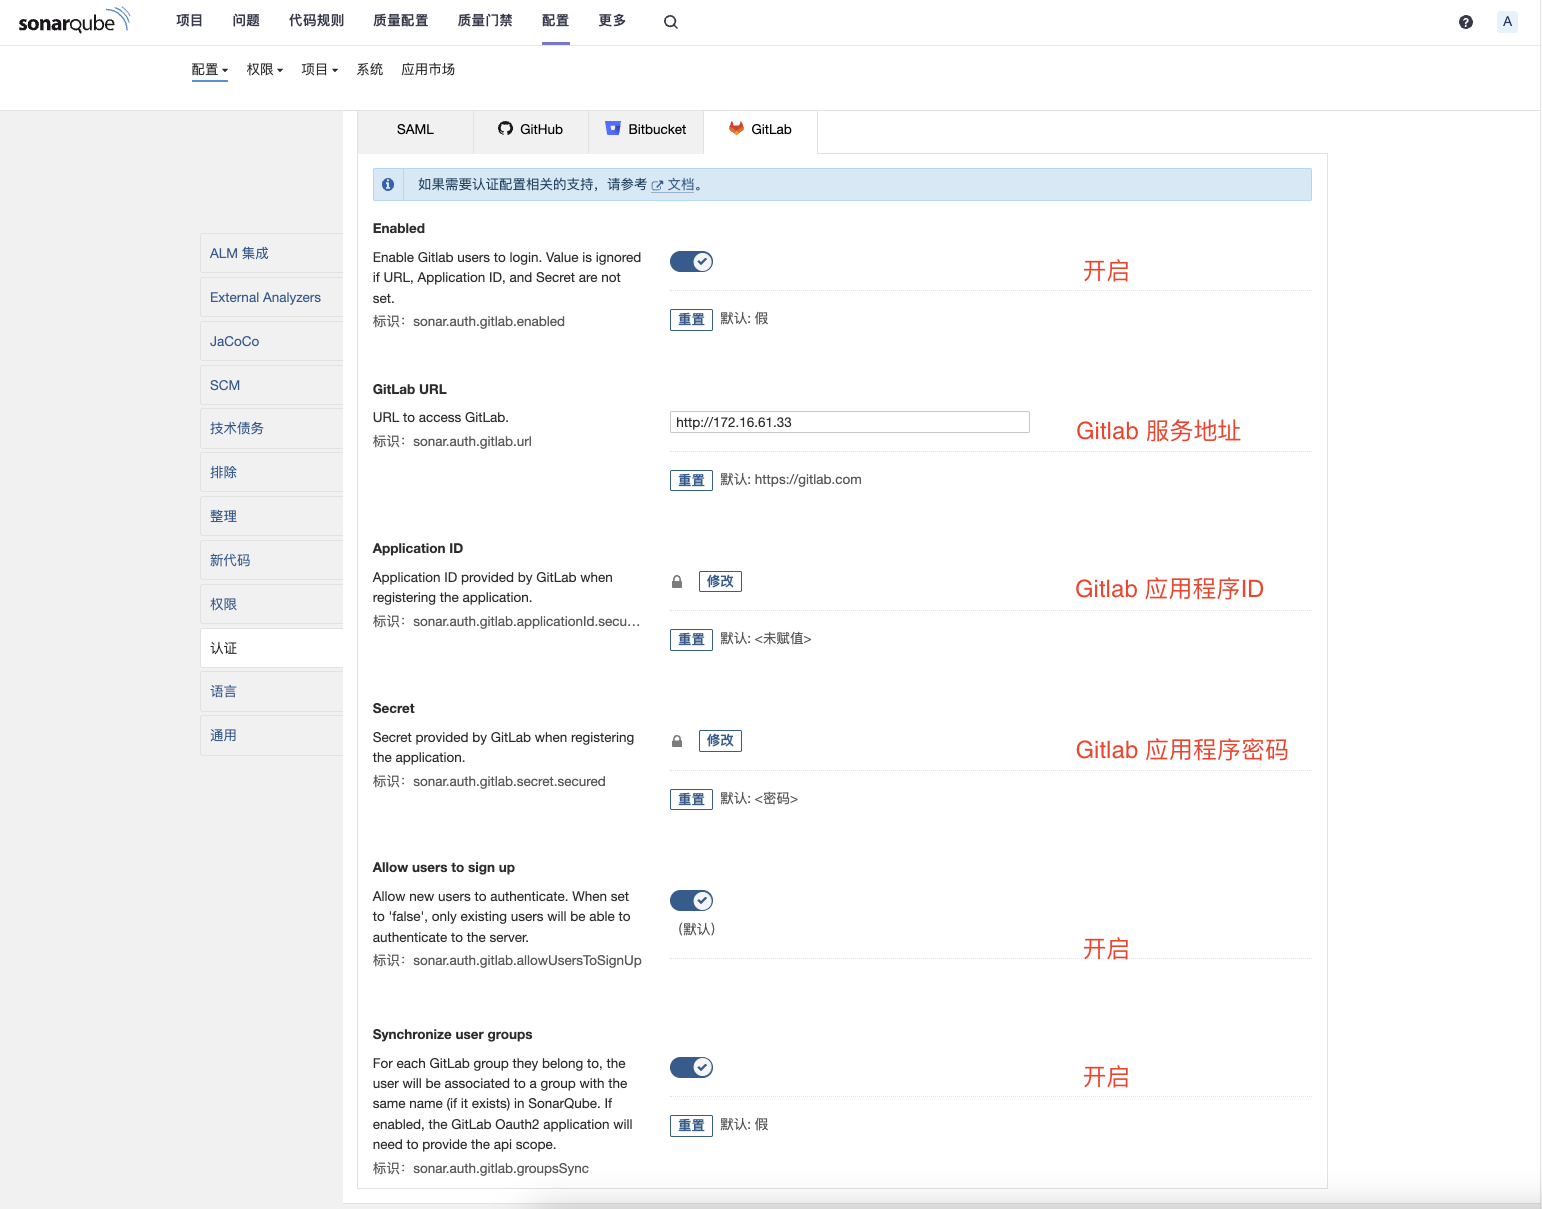The image size is (1542, 1209).
Task: Select ALM 集成 in the sidebar
Action: point(272,254)
